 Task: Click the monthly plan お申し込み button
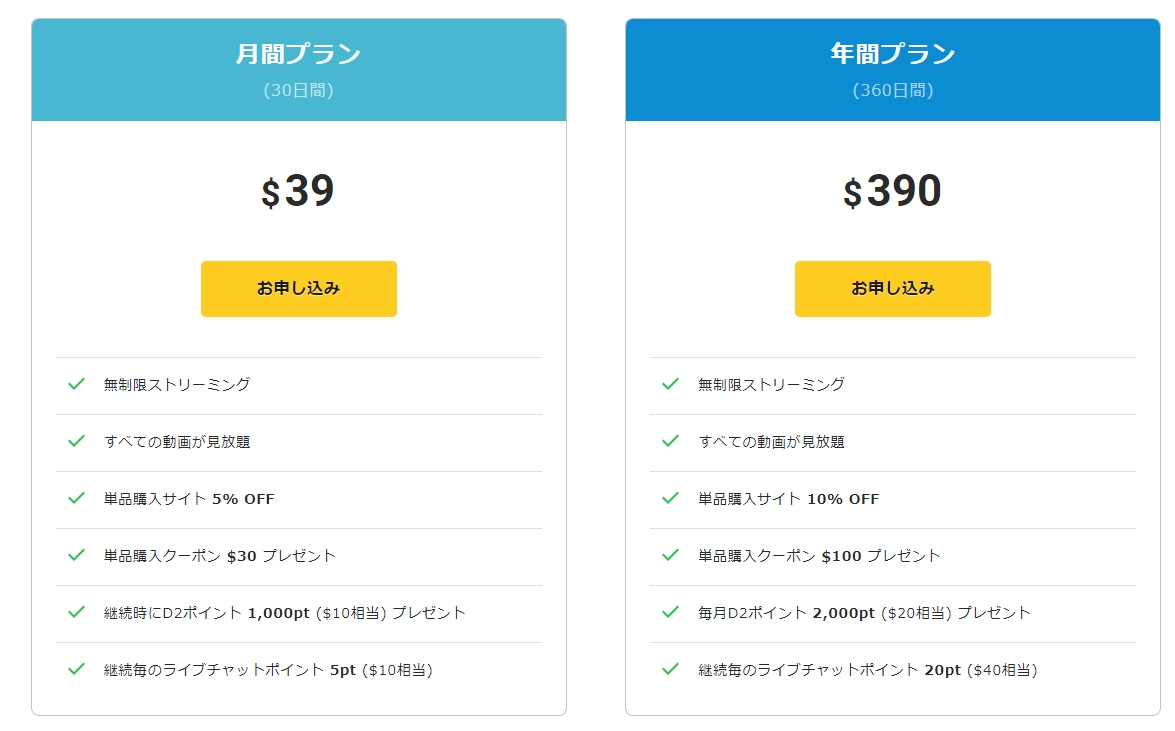298,289
